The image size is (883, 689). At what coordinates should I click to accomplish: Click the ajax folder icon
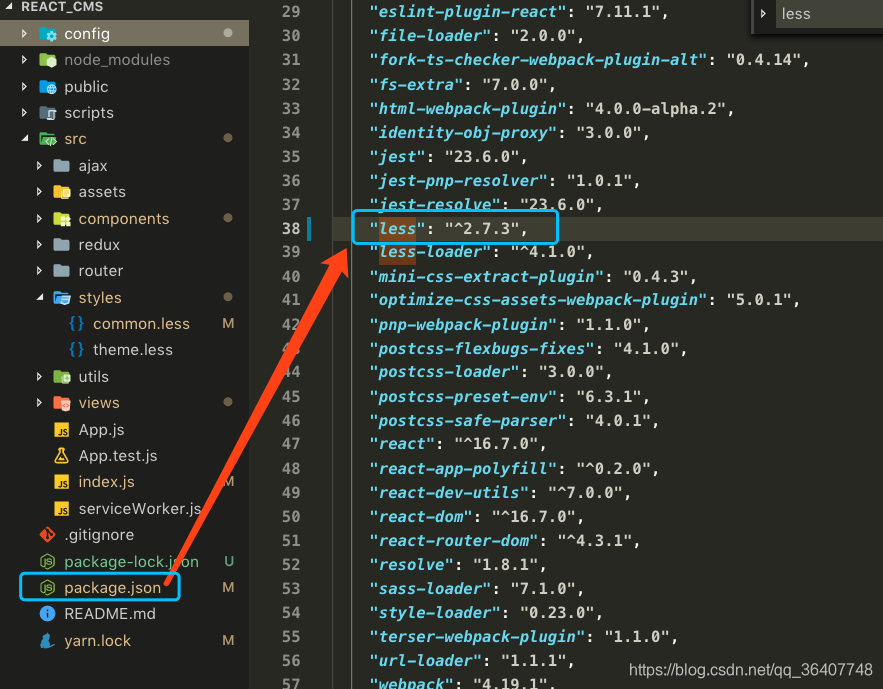[61, 165]
